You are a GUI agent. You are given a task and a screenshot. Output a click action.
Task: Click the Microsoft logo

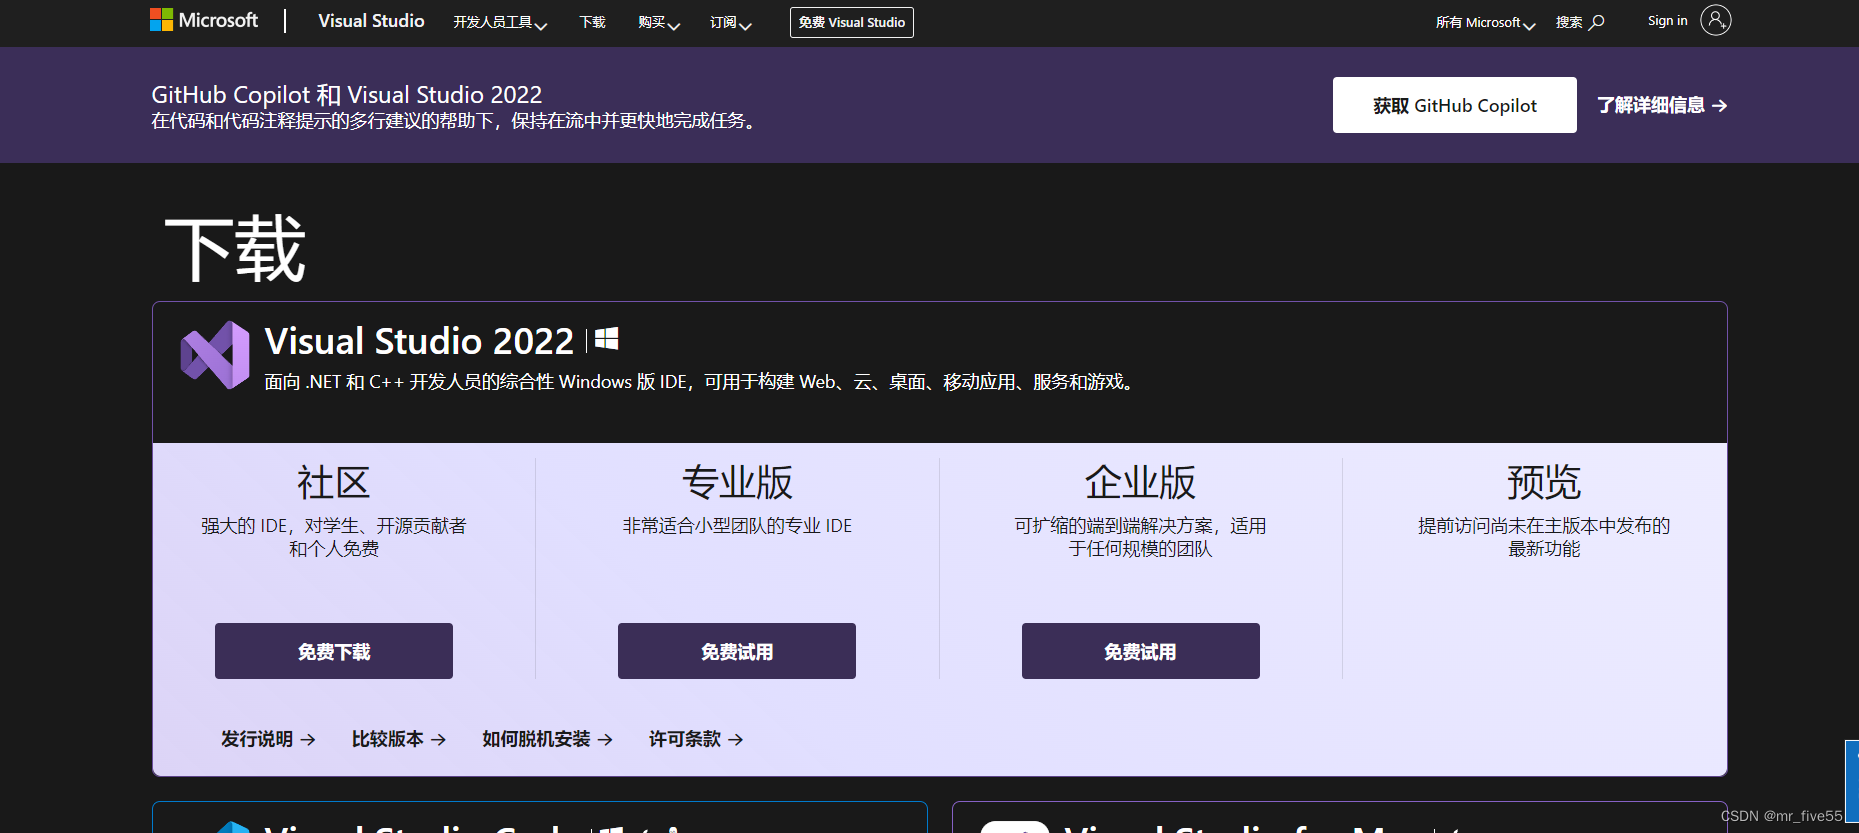point(204,20)
